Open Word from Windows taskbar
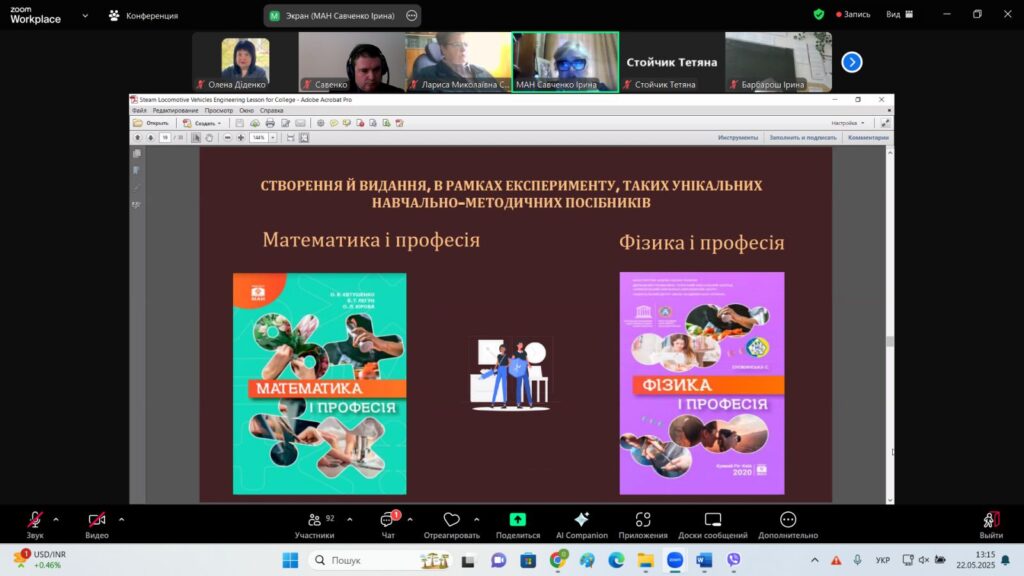Image resolution: width=1024 pixels, height=576 pixels. click(704, 560)
